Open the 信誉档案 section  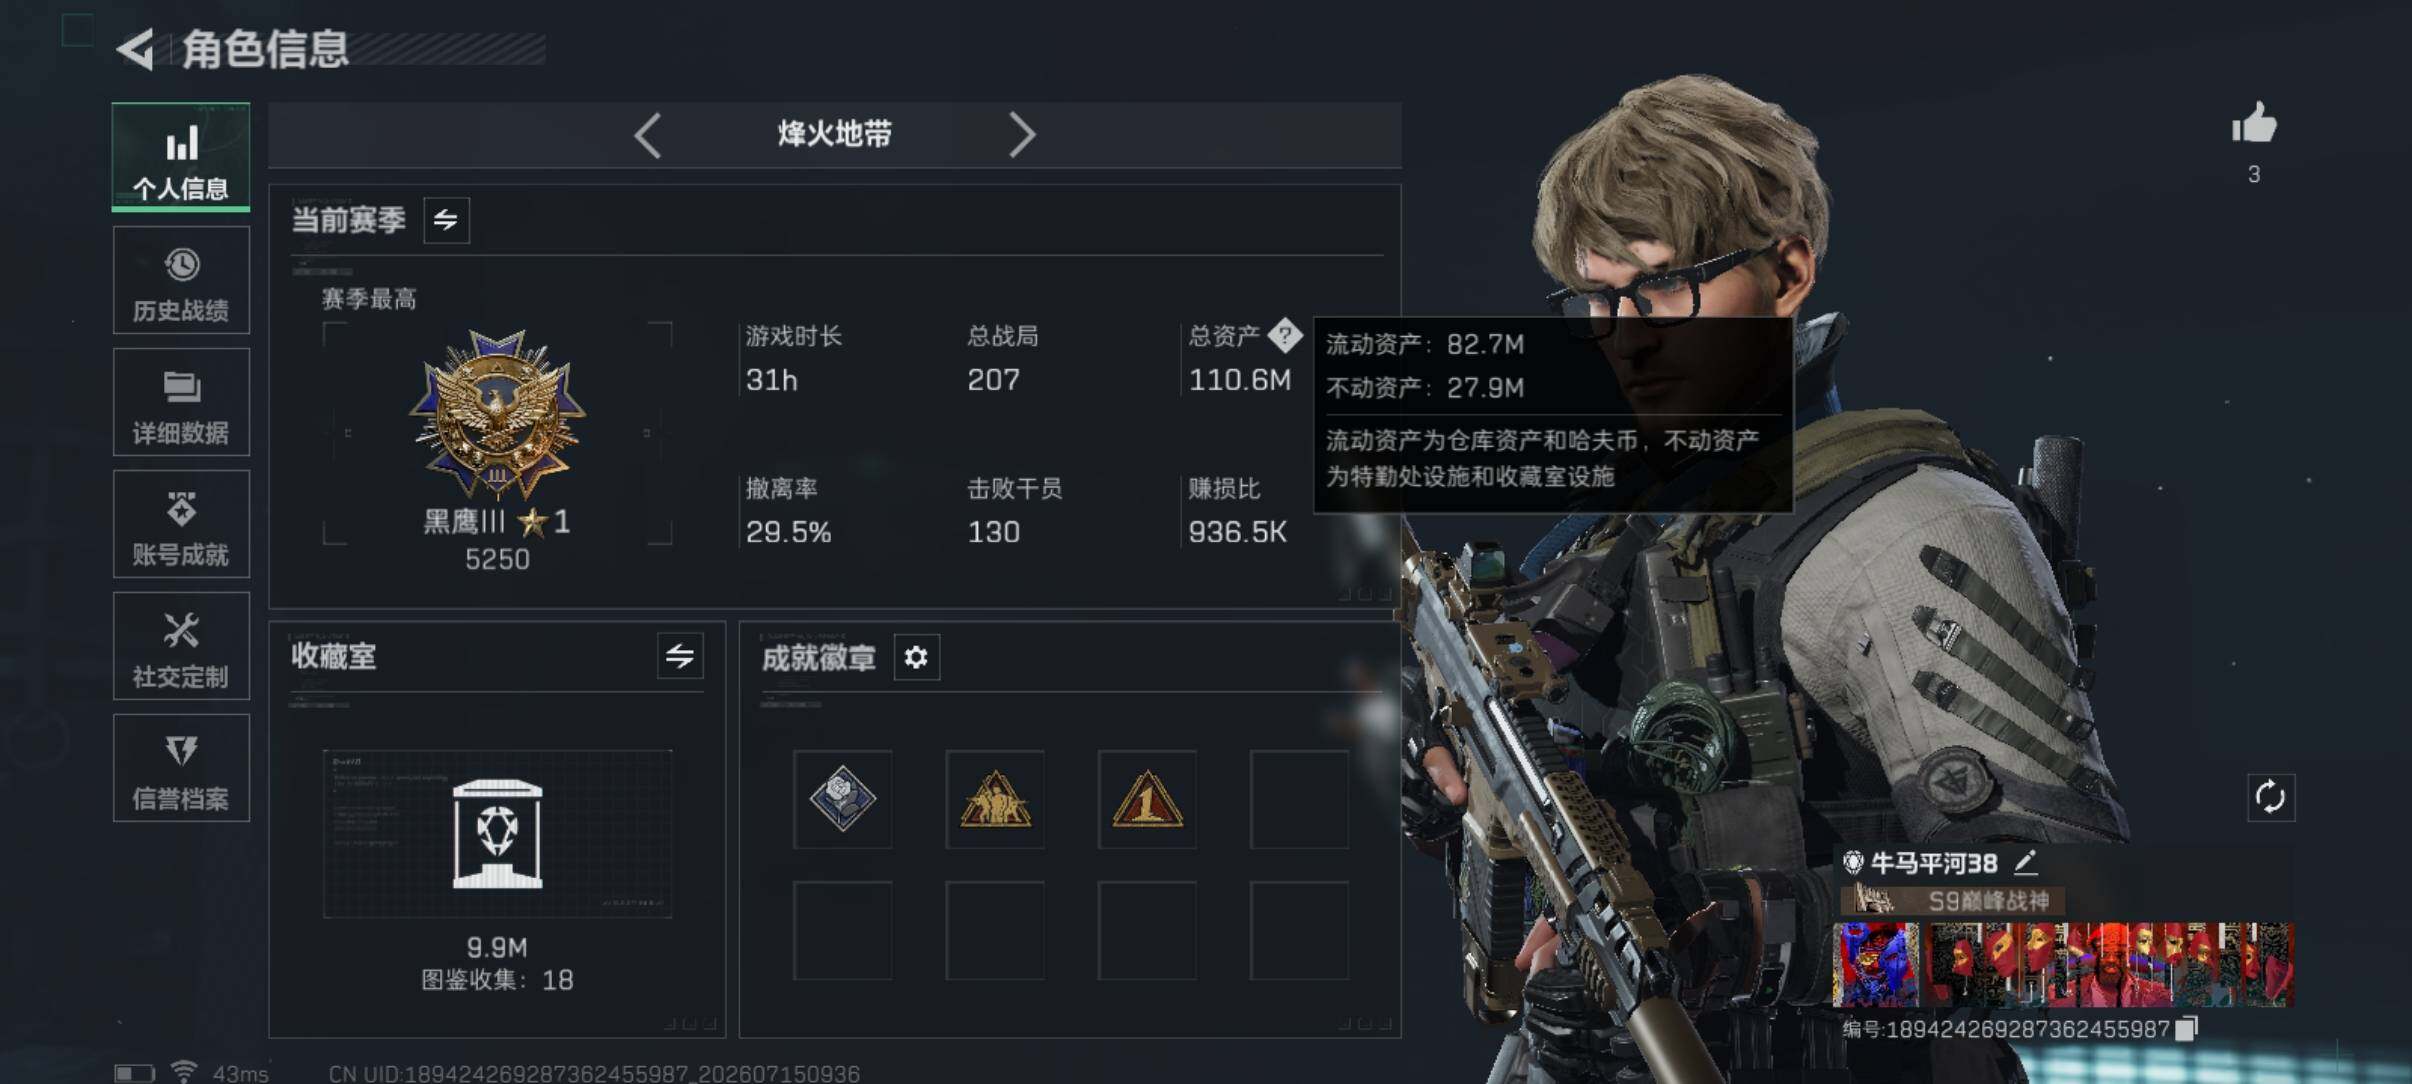[181, 768]
